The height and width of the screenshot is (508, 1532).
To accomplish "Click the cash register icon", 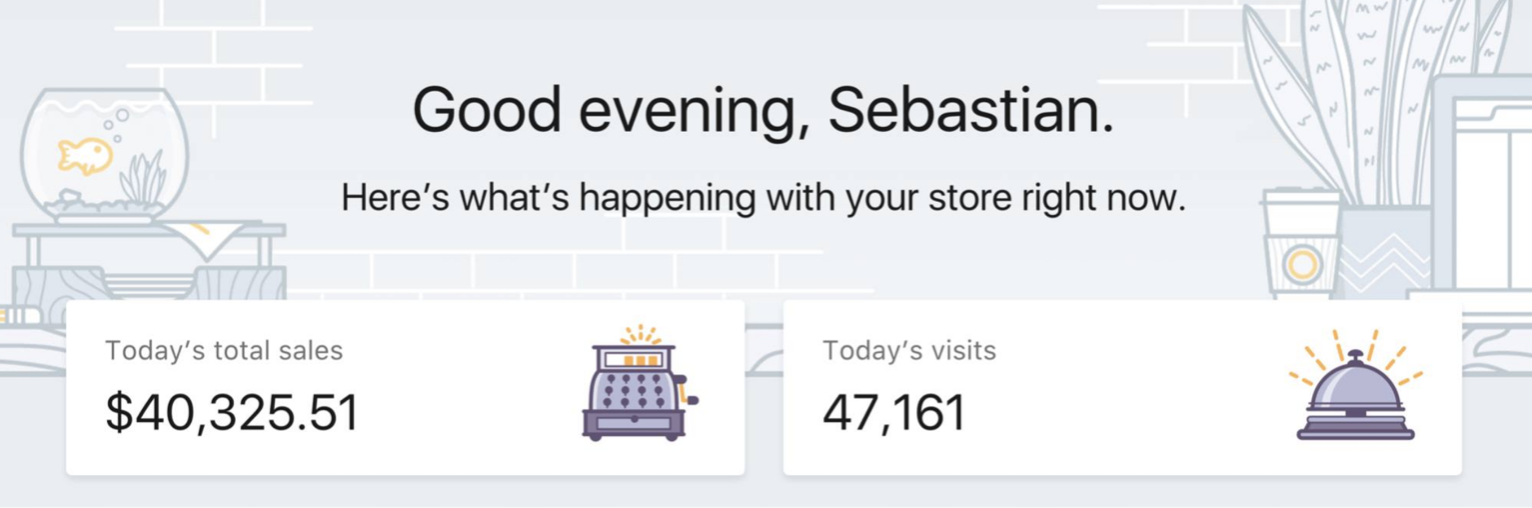I will pos(640,383).
